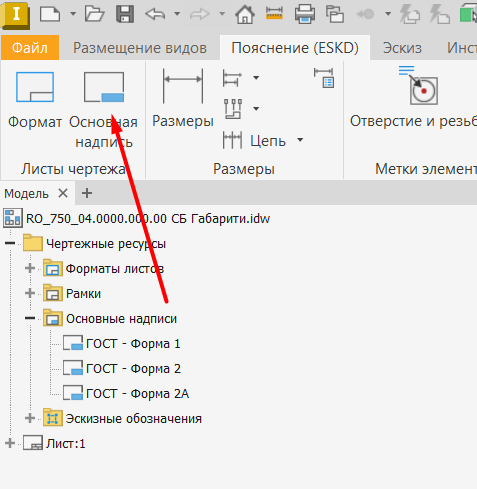
Task: Close the Модель browser panel tab
Action: (x=63, y=193)
